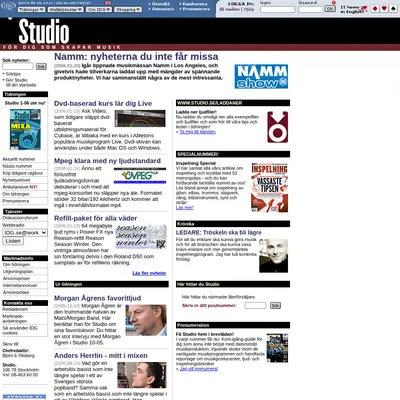
Task: Select Nästa nummer in sidebar menu
Action: (17, 166)
